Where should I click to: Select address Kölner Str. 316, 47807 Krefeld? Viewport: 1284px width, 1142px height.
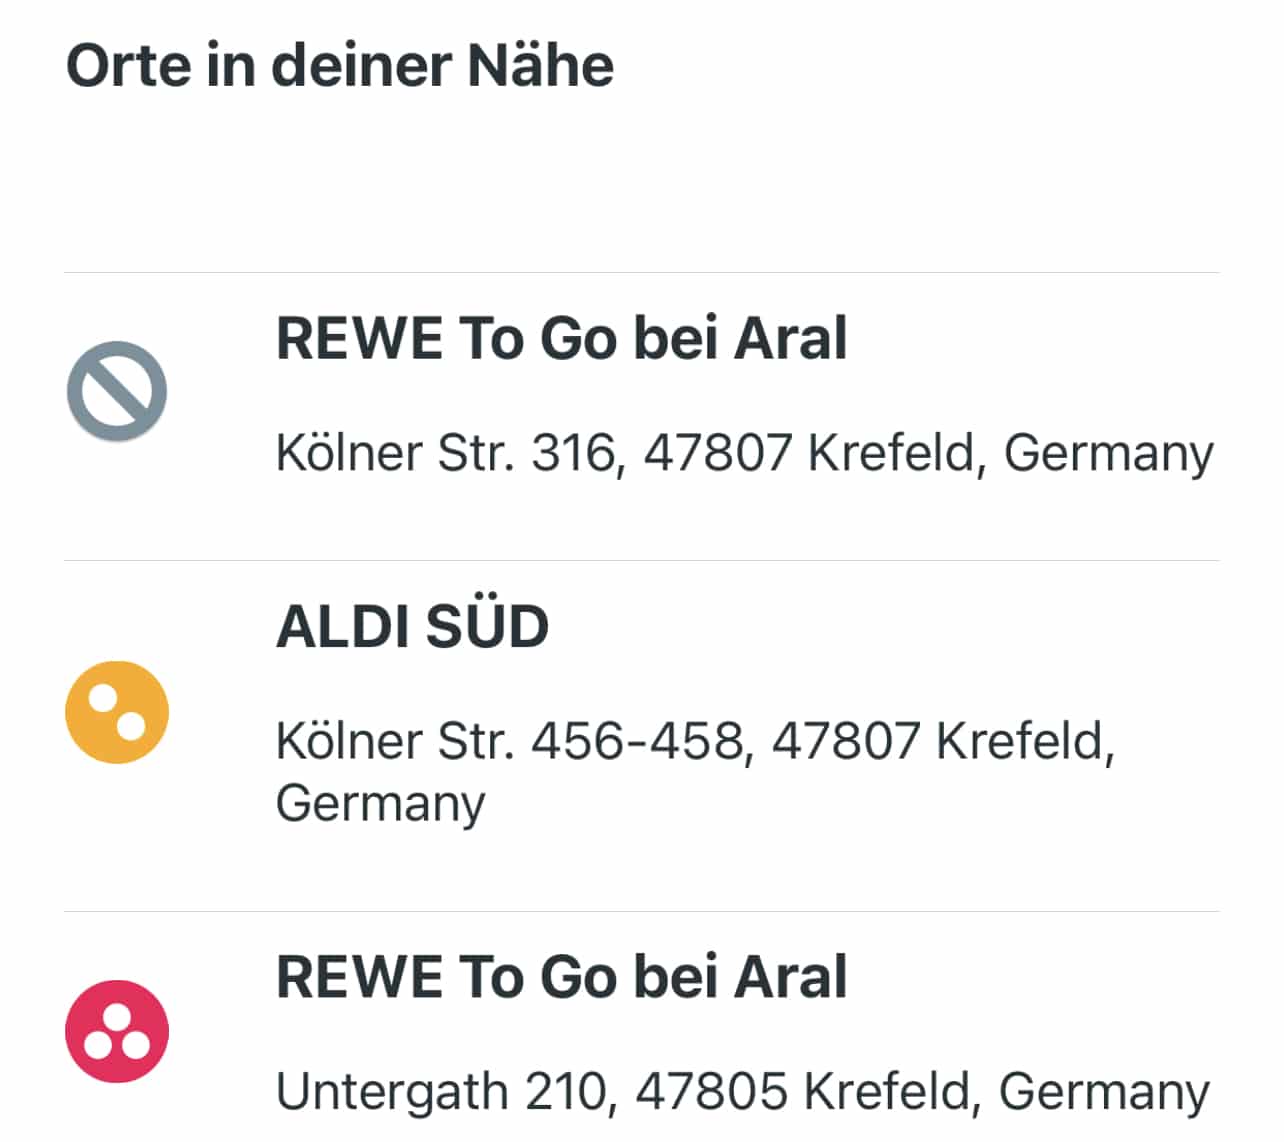(x=743, y=453)
